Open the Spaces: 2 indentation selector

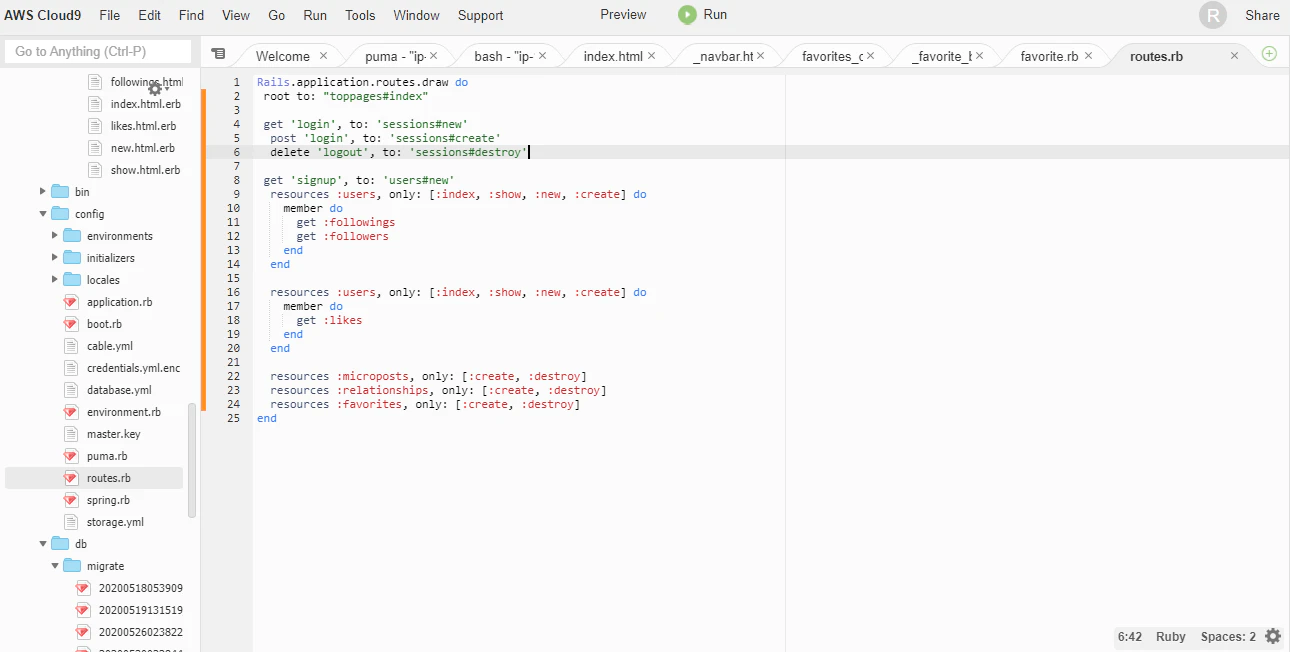click(1228, 636)
